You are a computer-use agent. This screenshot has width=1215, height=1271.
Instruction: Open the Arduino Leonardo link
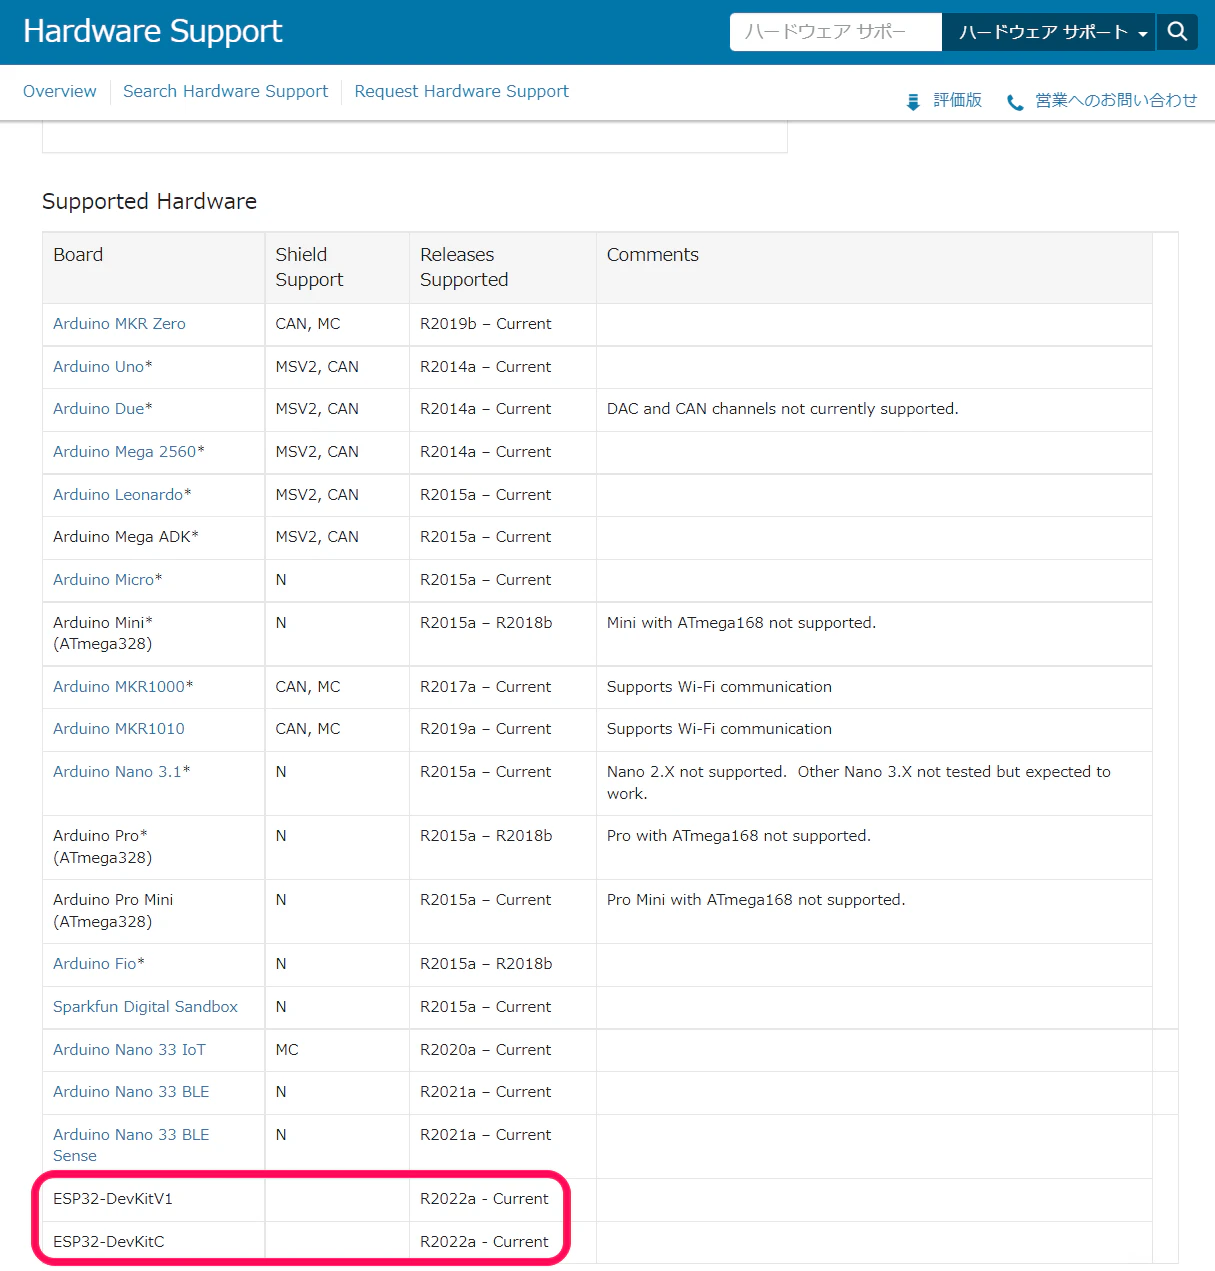118,495
